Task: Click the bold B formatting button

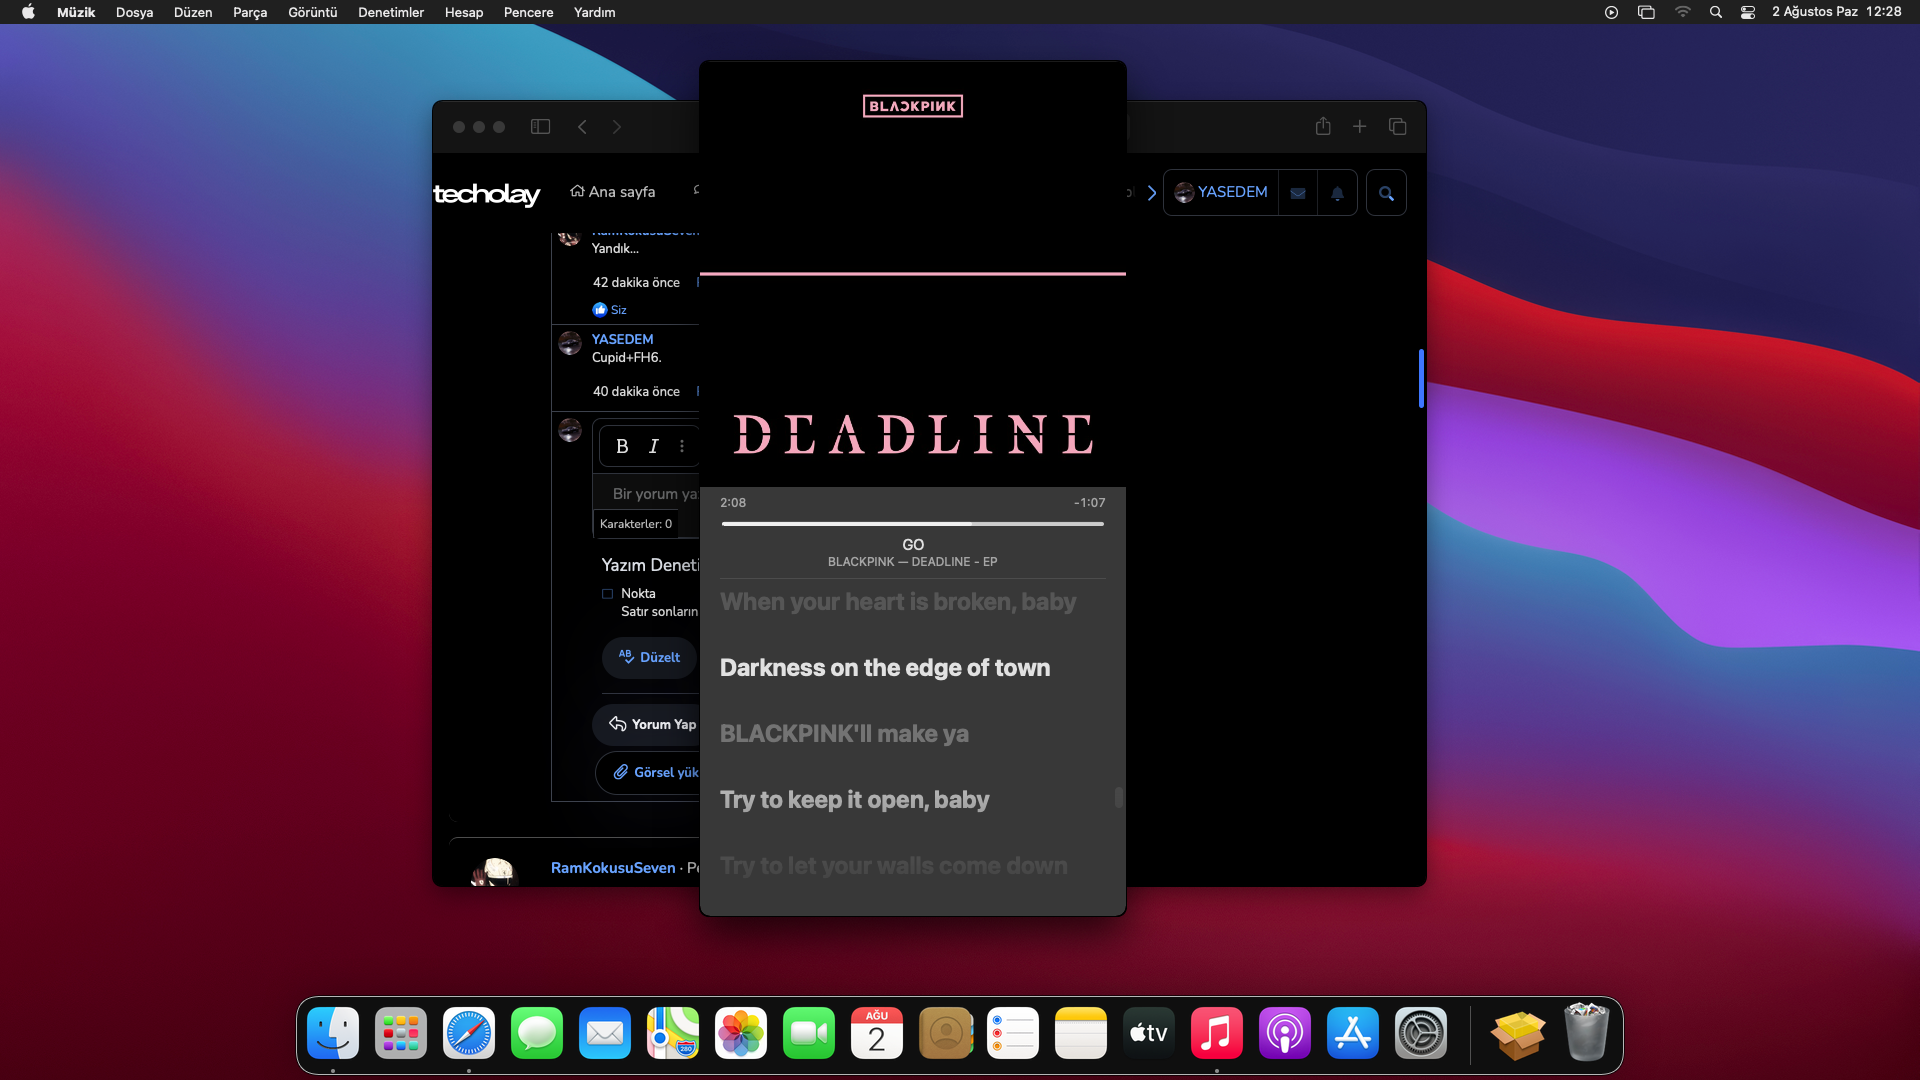Action: pyautogui.click(x=622, y=446)
